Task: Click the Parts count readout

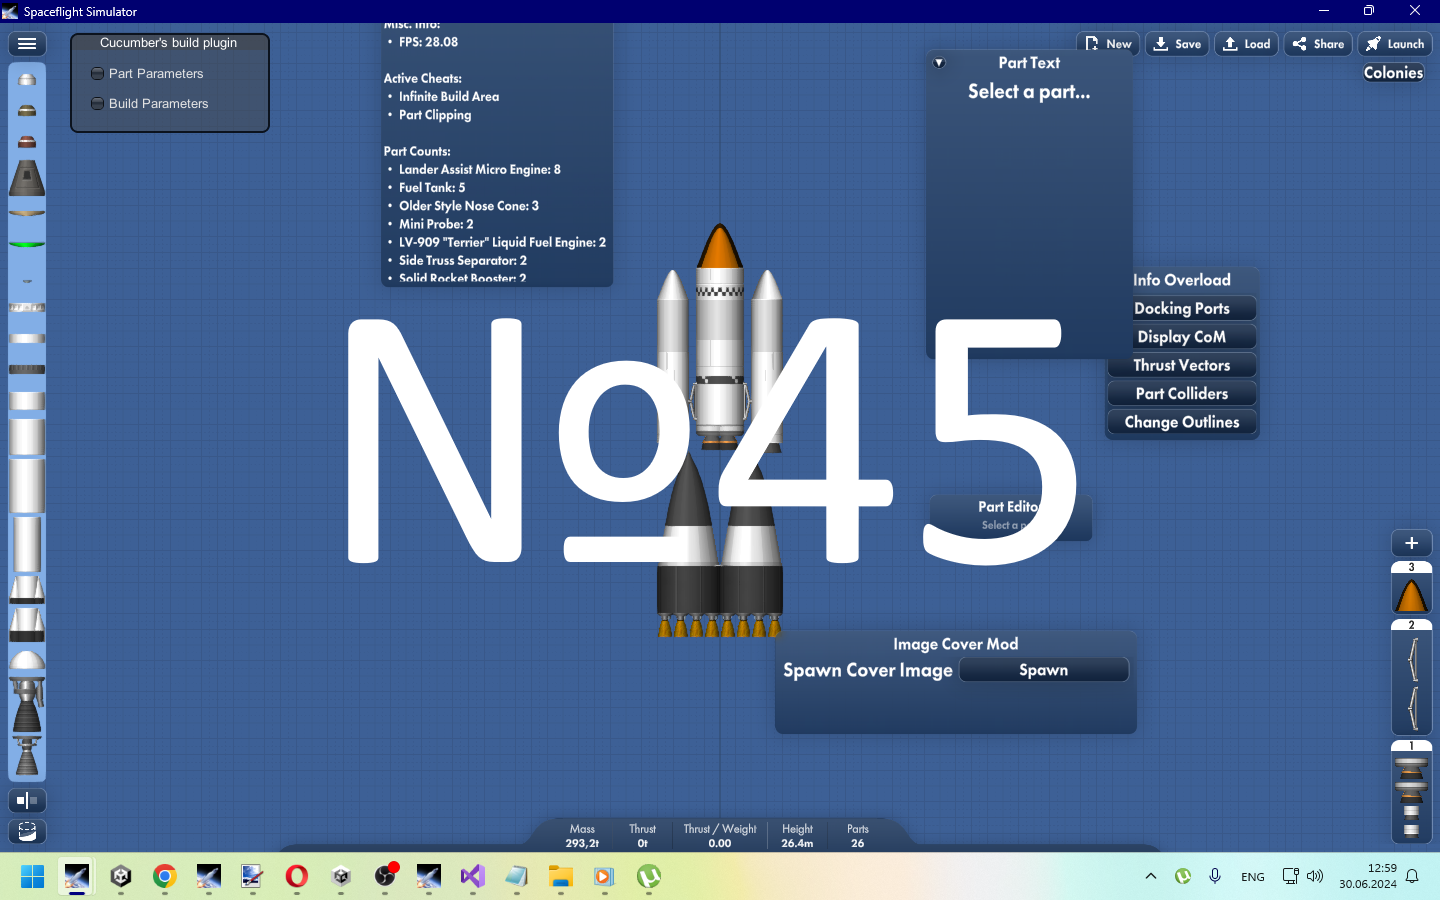Action: [x=858, y=836]
